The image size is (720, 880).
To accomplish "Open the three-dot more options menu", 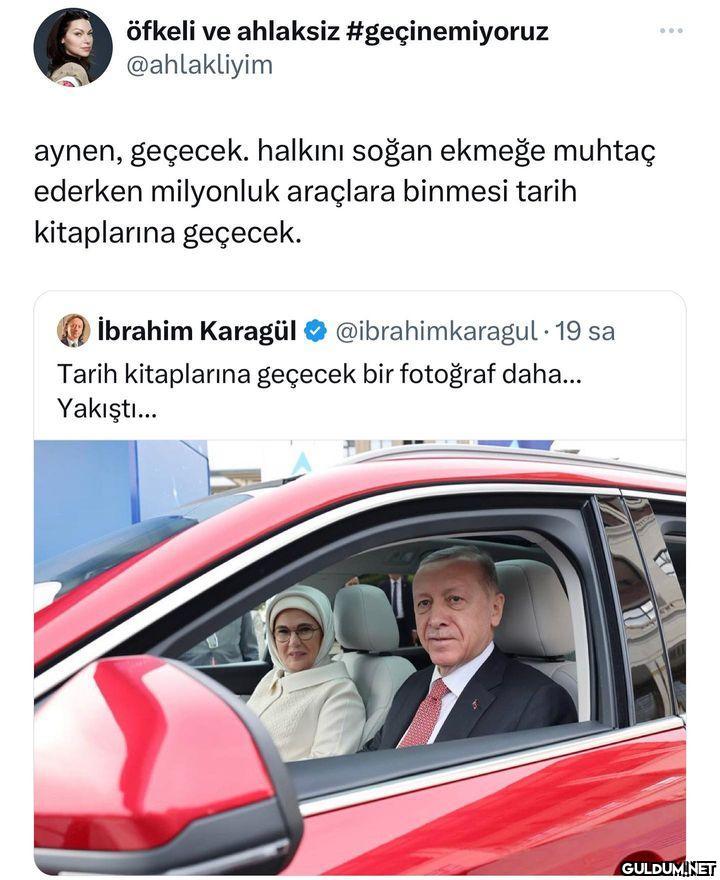I will [x=671, y=31].
